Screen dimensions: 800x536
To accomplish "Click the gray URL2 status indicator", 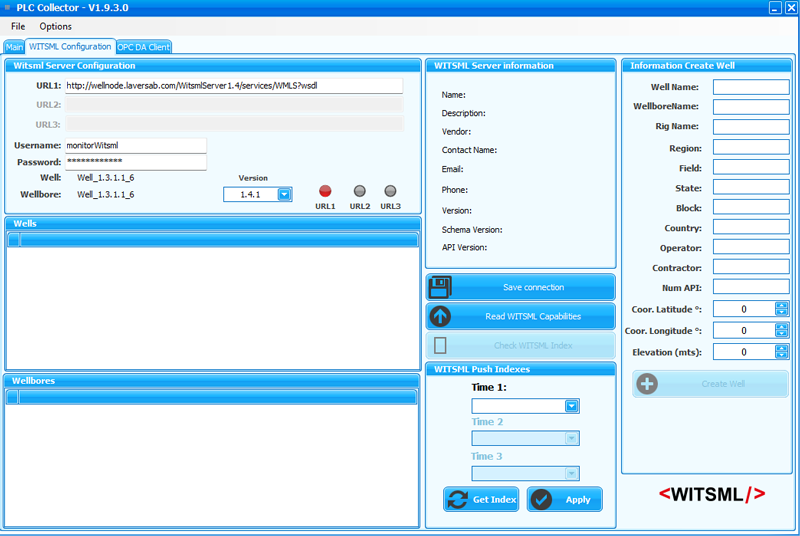I will coord(360,191).
